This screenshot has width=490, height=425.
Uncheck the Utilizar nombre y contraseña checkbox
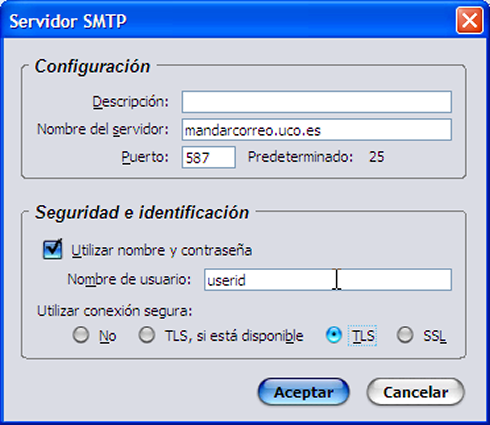coord(53,249)
